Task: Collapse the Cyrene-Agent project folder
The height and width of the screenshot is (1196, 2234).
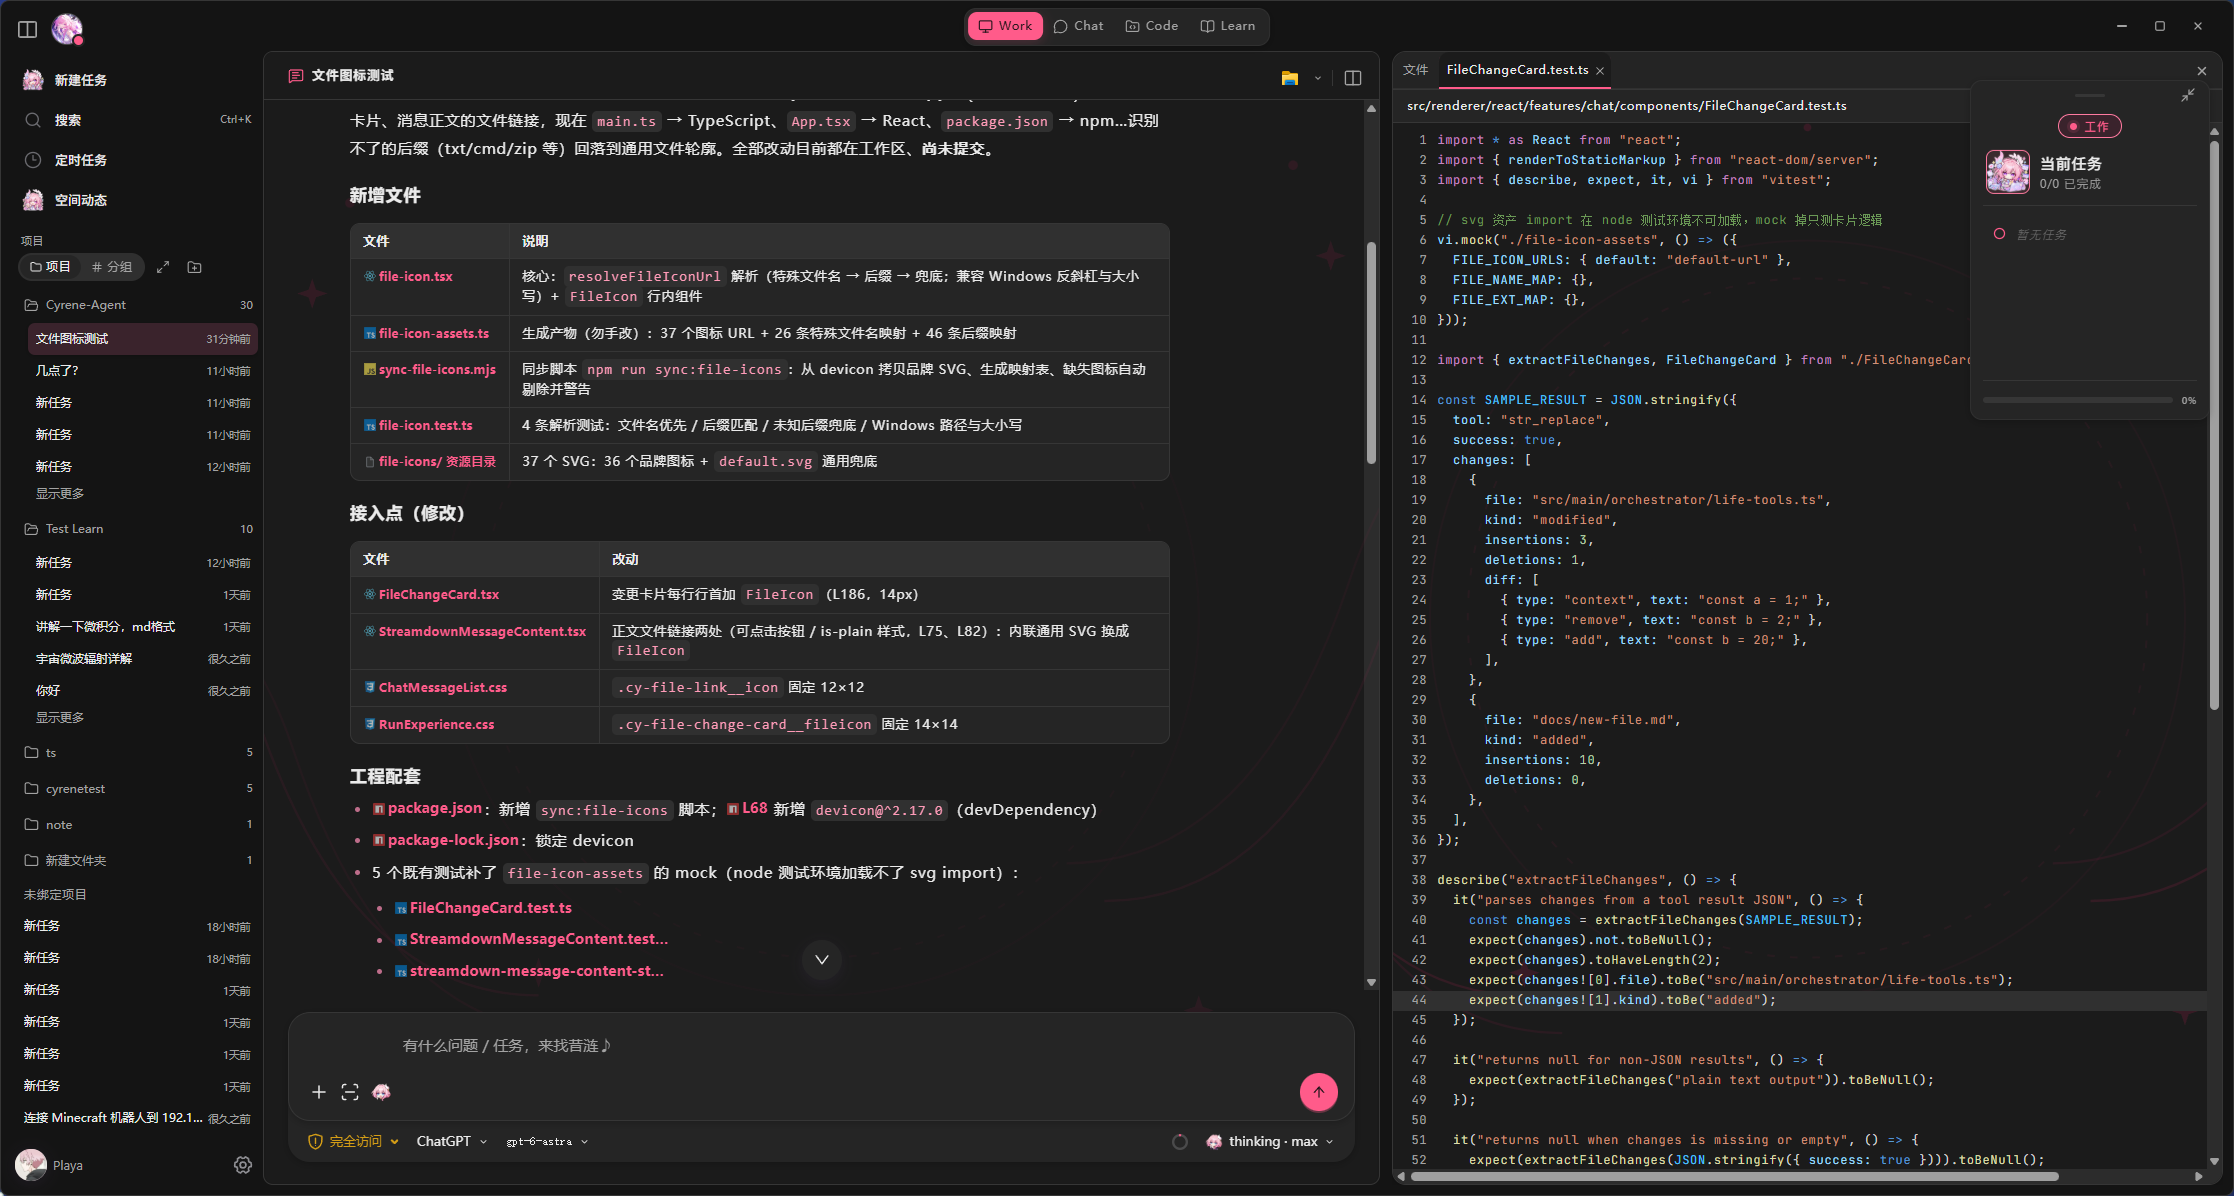Action: tap(139, 305)
